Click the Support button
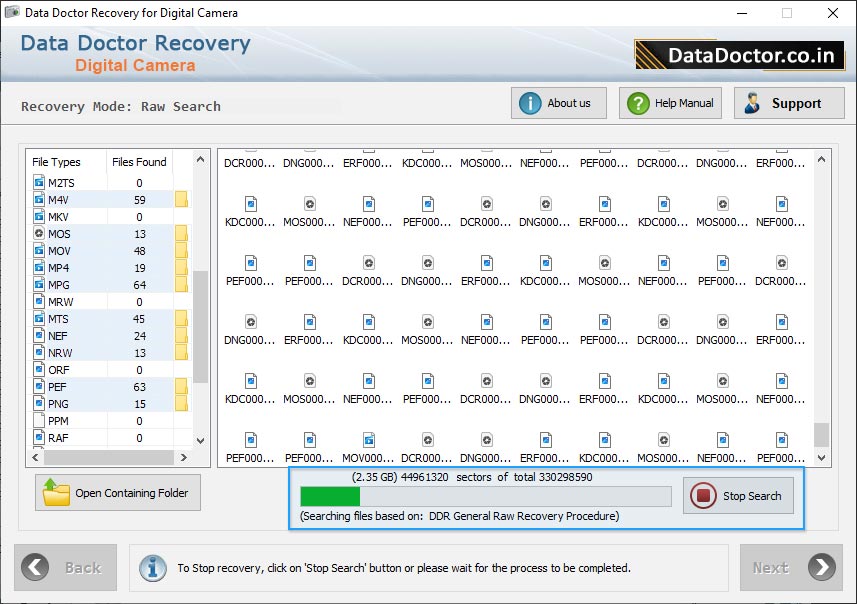857x604 pixels. (x=789, y=103)
